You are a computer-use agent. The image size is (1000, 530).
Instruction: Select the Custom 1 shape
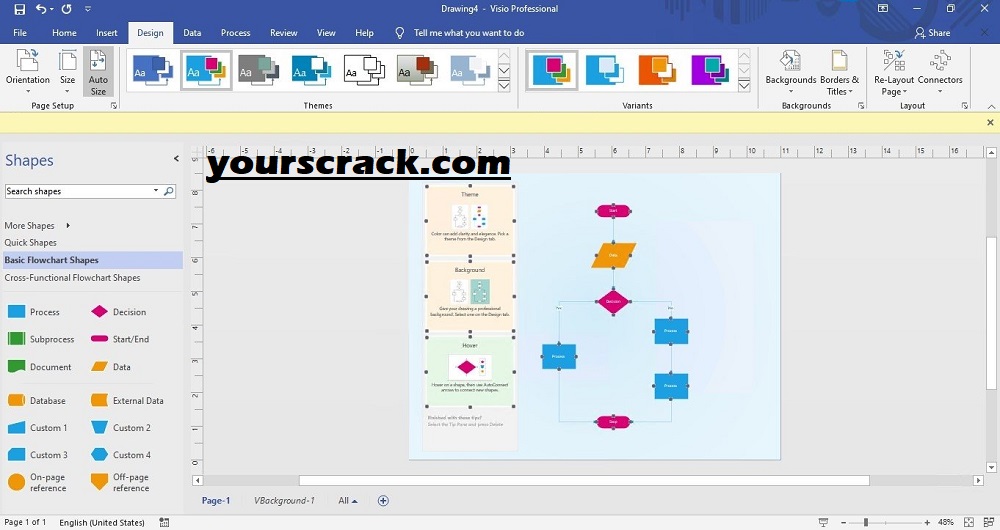[17, 428]
